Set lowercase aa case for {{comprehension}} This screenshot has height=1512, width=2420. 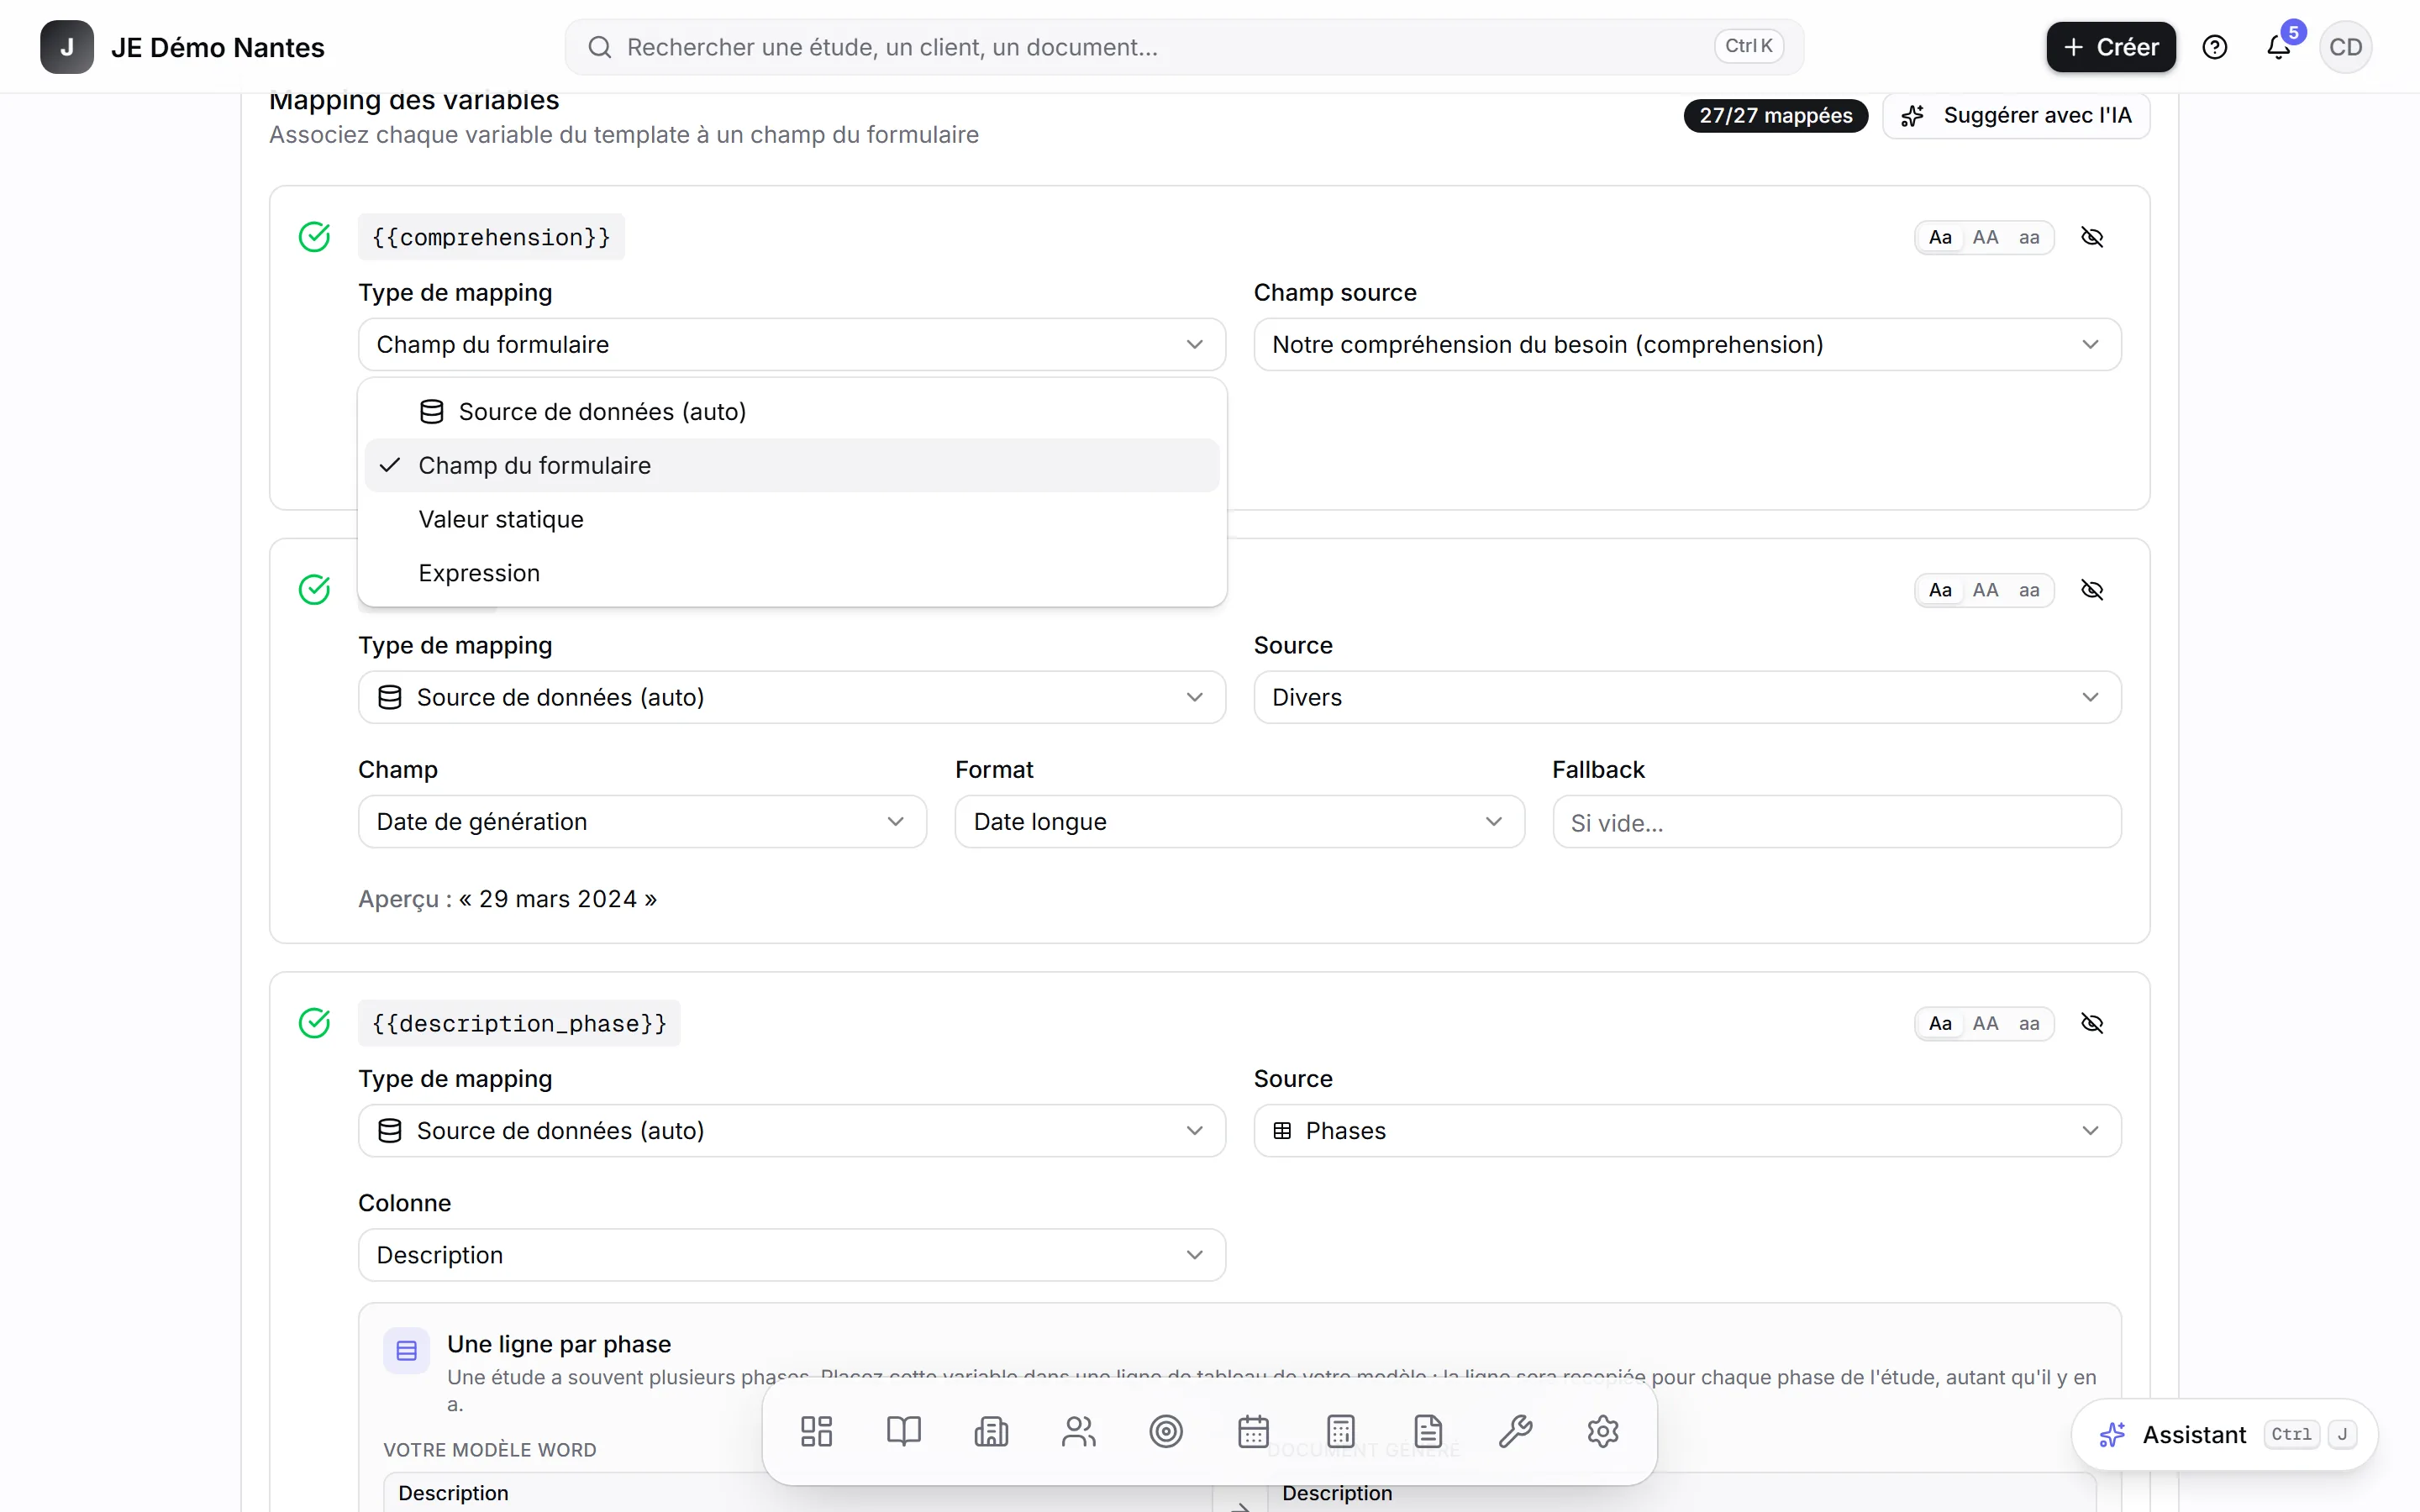[x=2029, y=237]
